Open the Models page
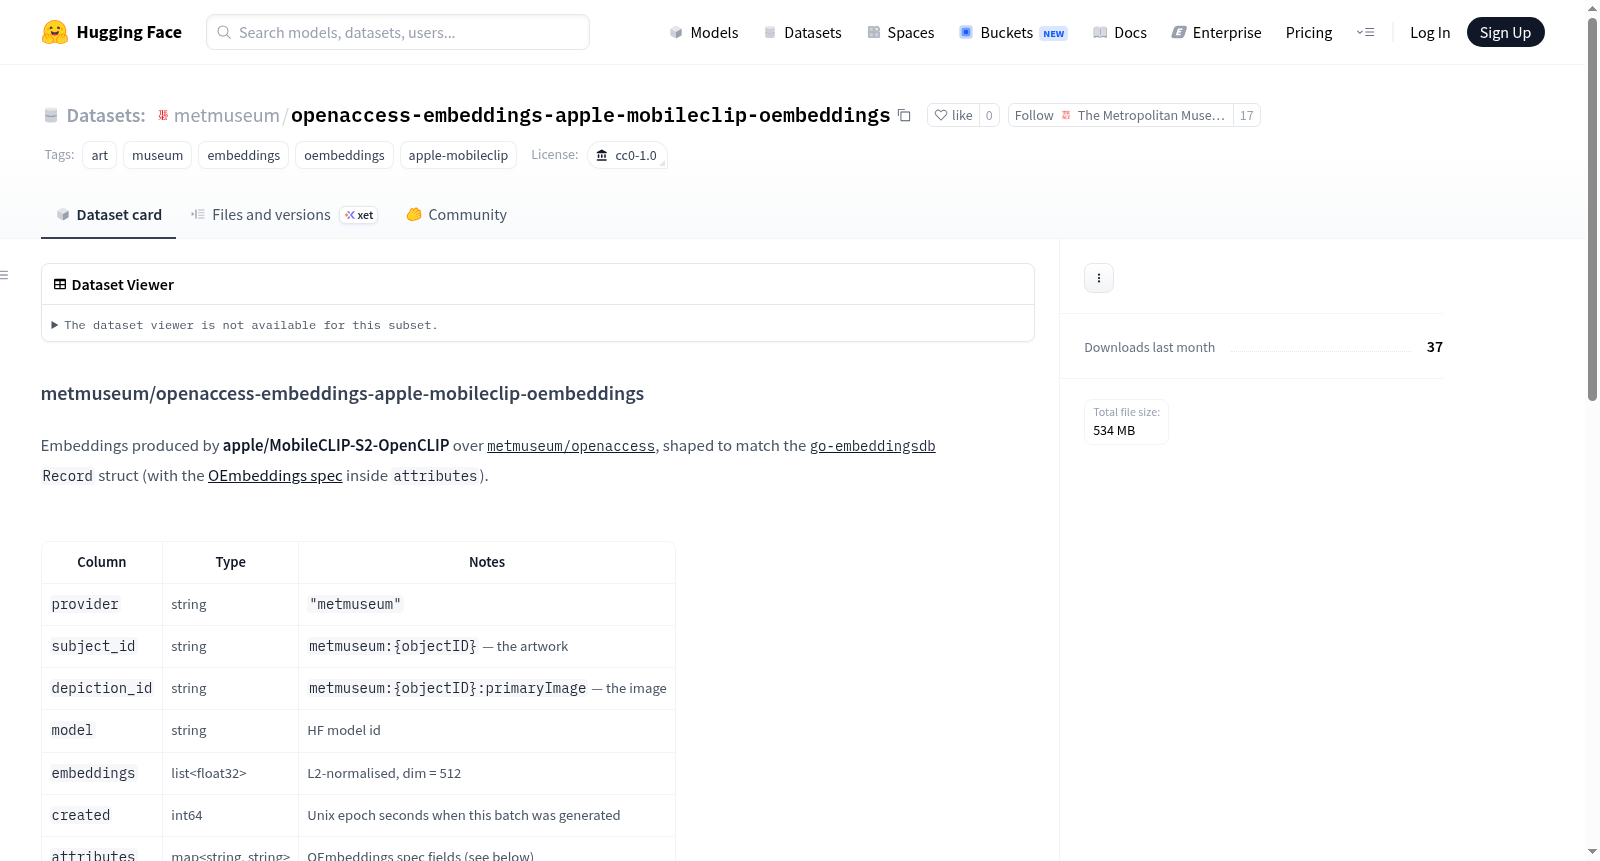 704,32
